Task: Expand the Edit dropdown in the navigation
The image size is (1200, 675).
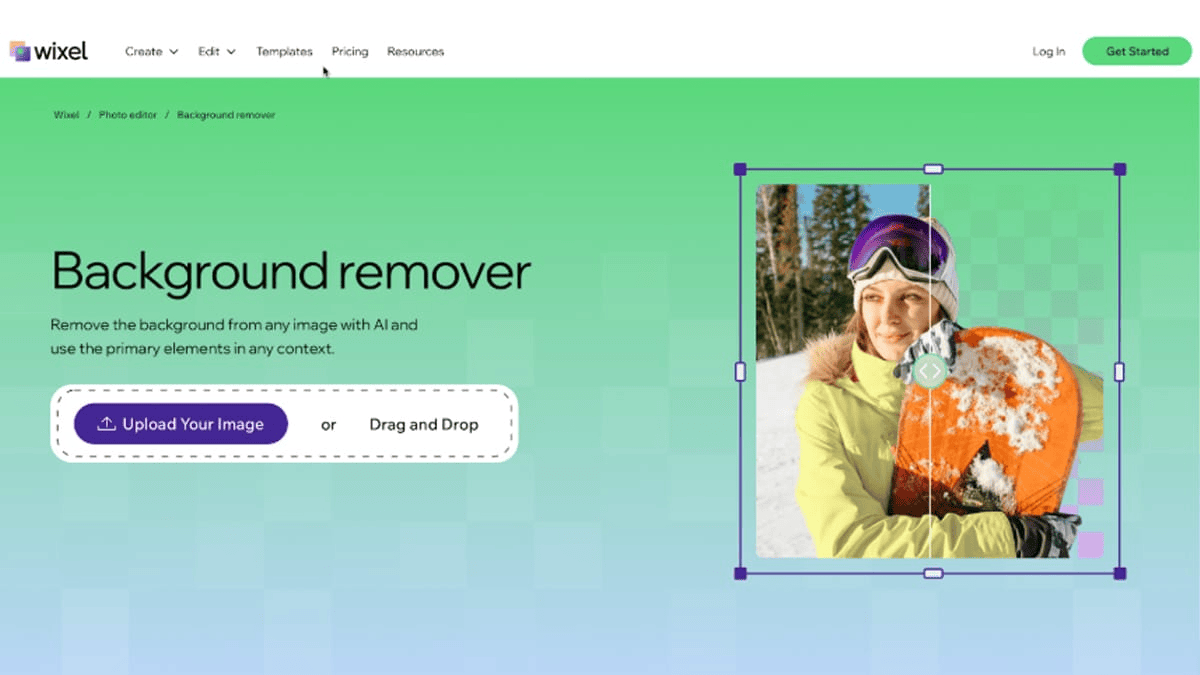Action: [x=209, y=51]
